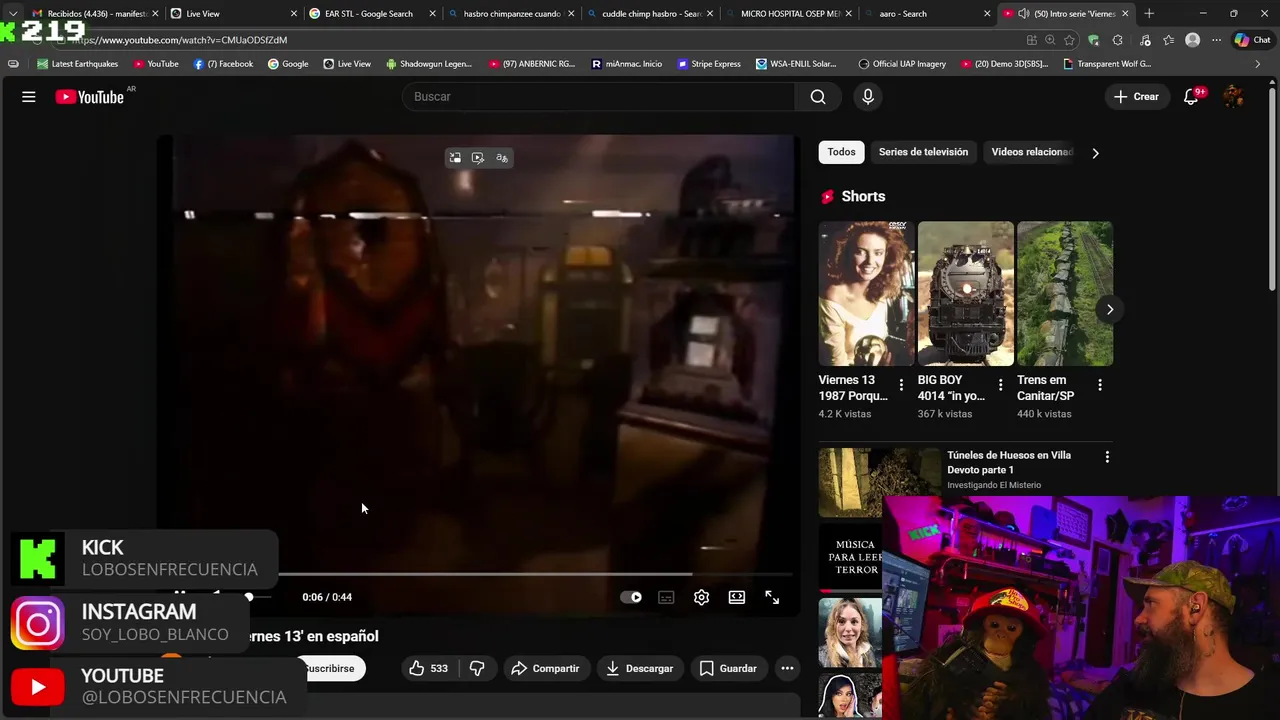1280x720 pixels.
Task: Open player settings gear
Action: click(702, 597)
